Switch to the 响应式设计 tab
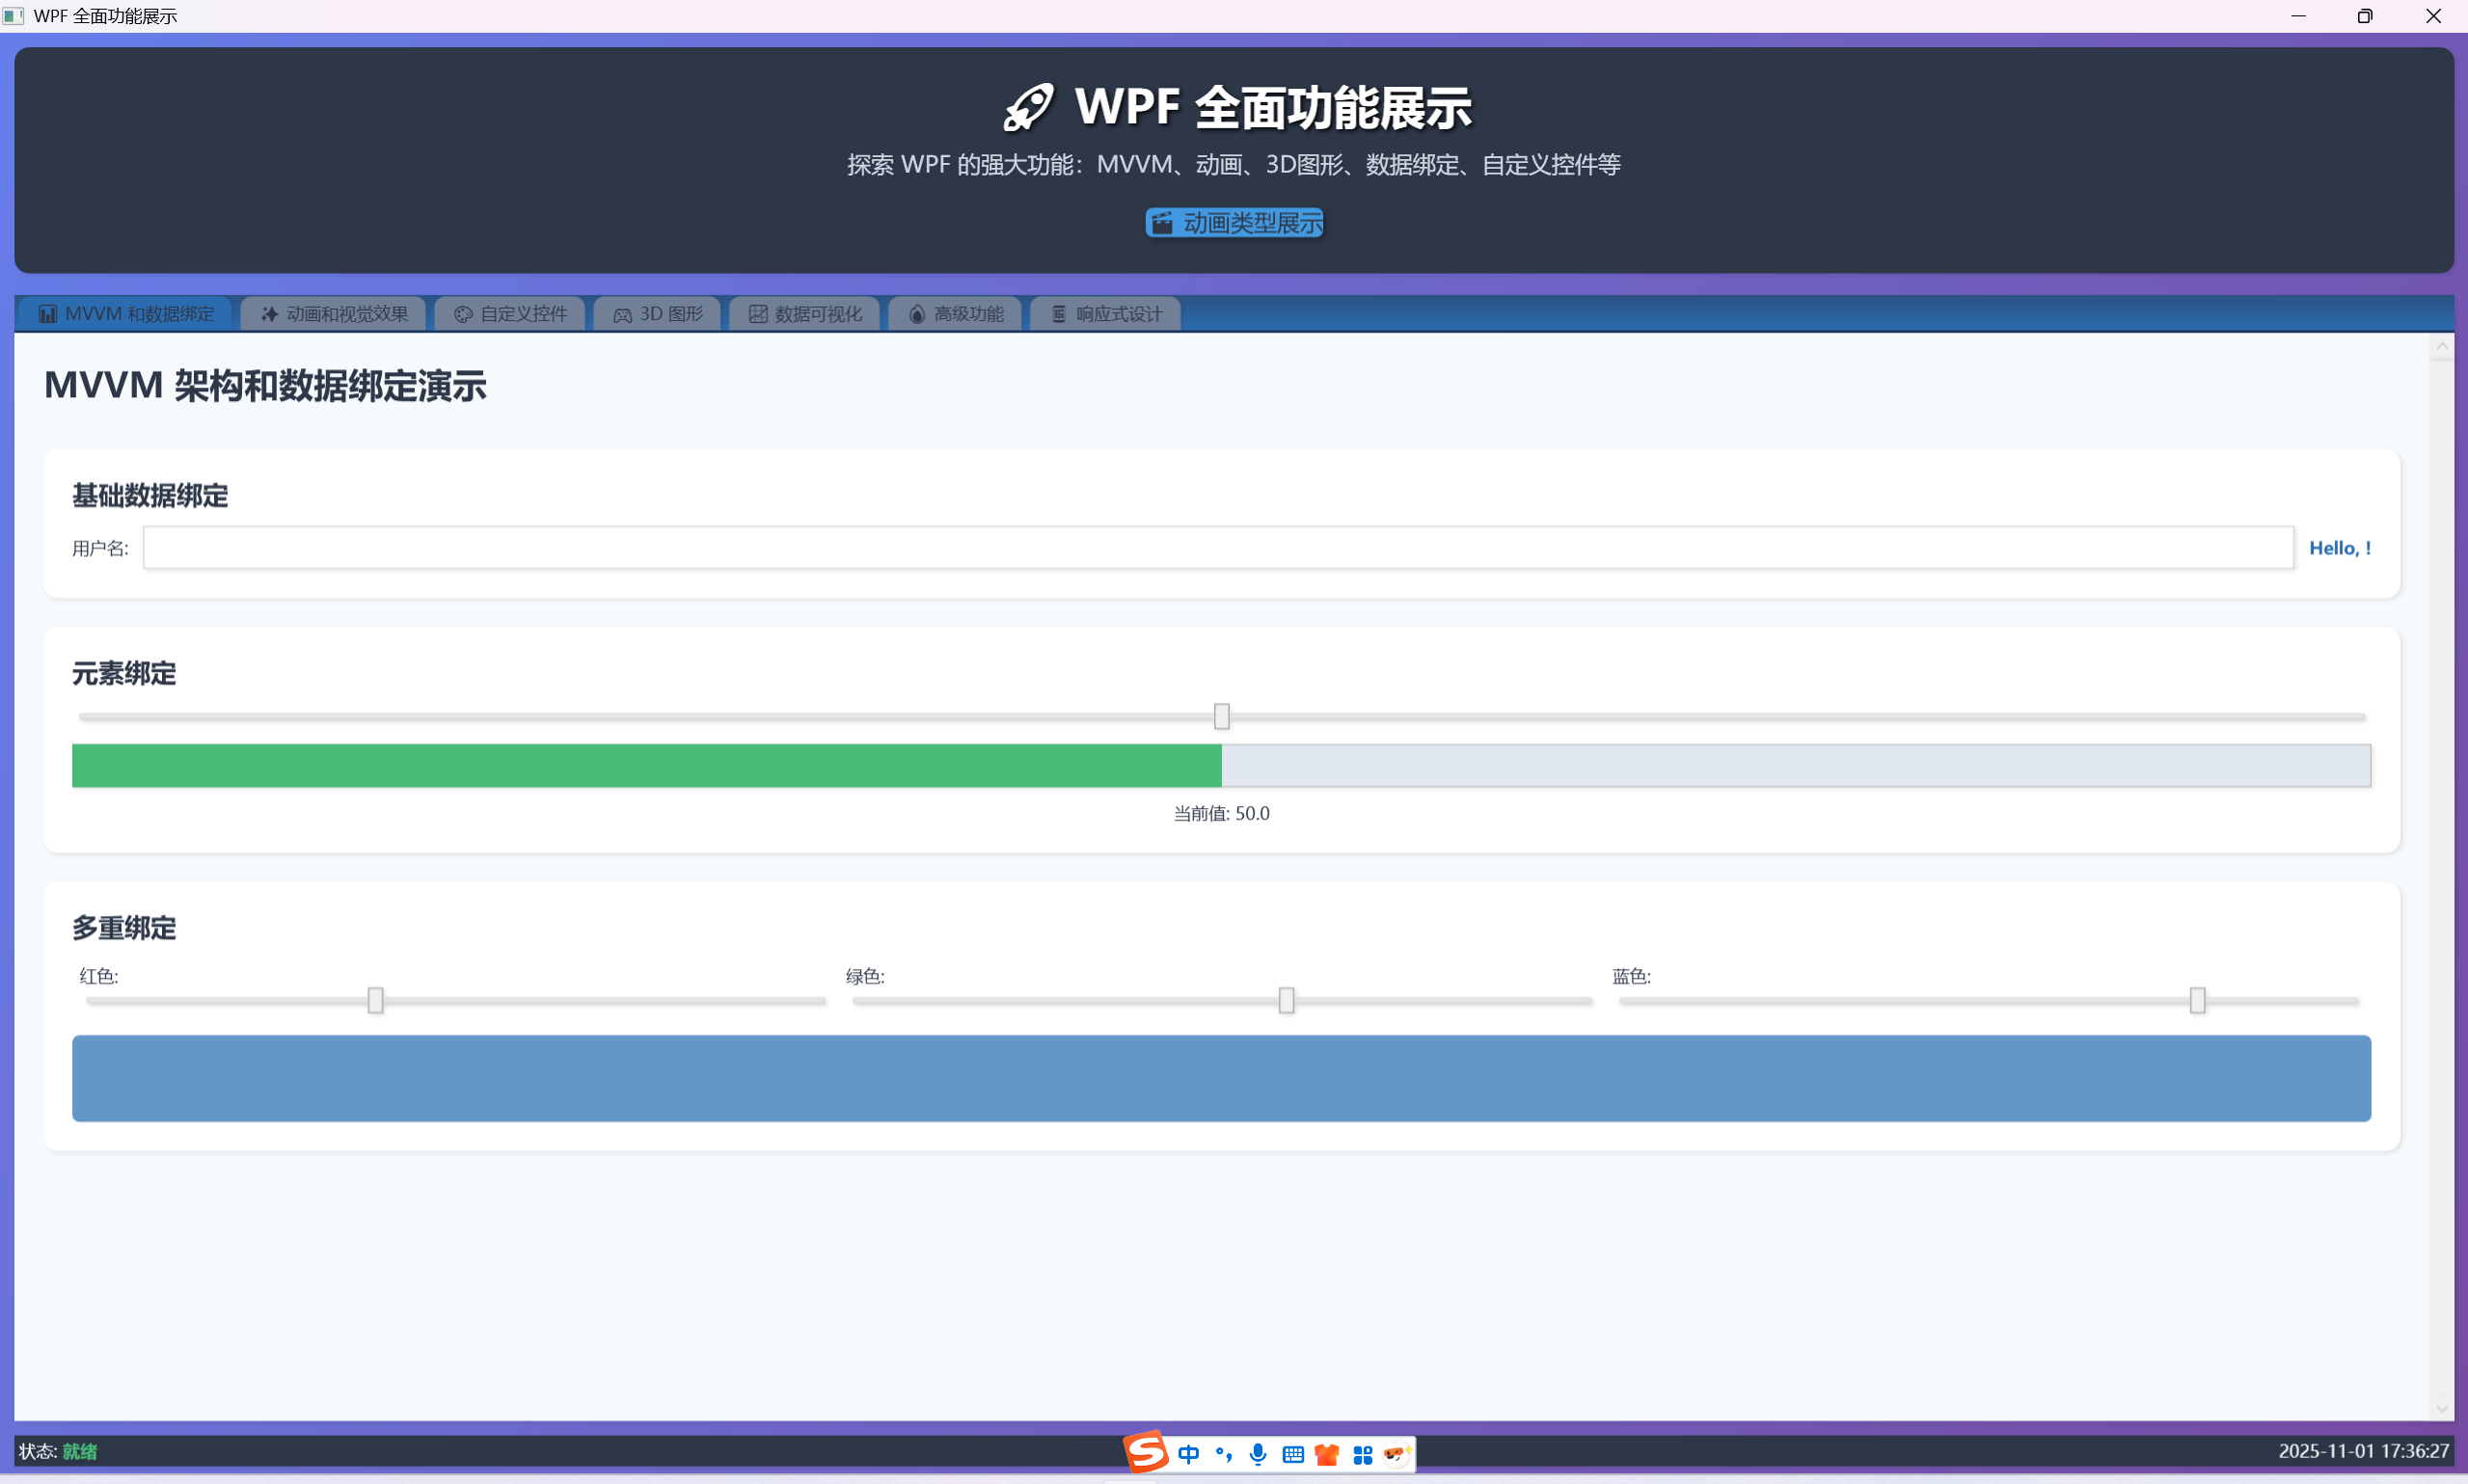 pyautogui.click(x=1106, y=314)
